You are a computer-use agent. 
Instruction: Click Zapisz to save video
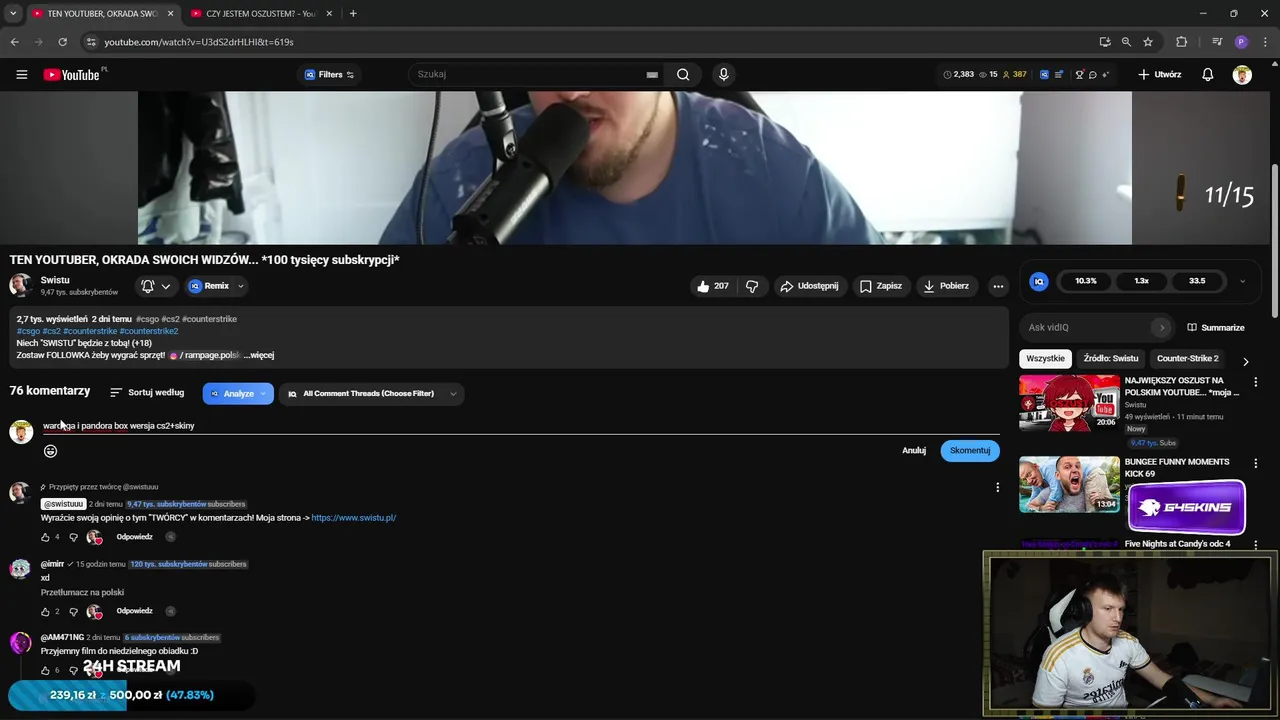tap(881, 286)
